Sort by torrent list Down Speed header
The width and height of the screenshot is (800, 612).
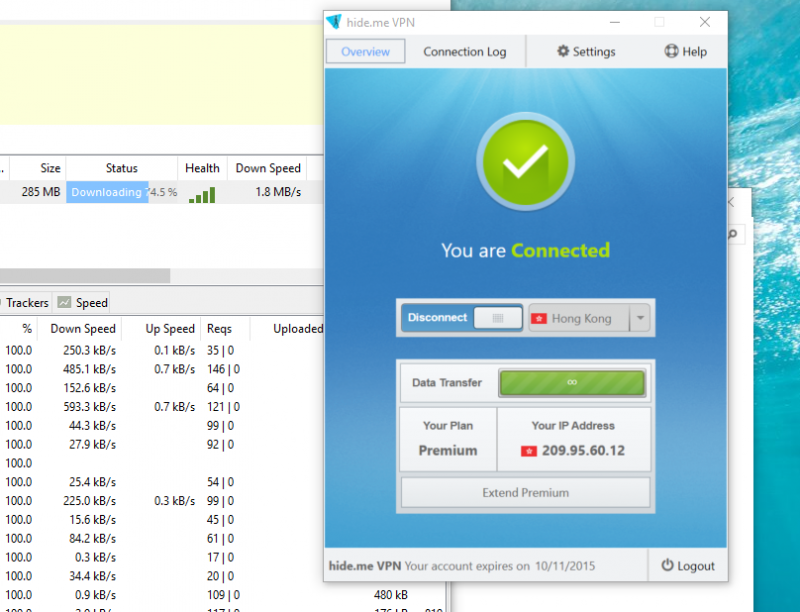[x=267, y=168]
